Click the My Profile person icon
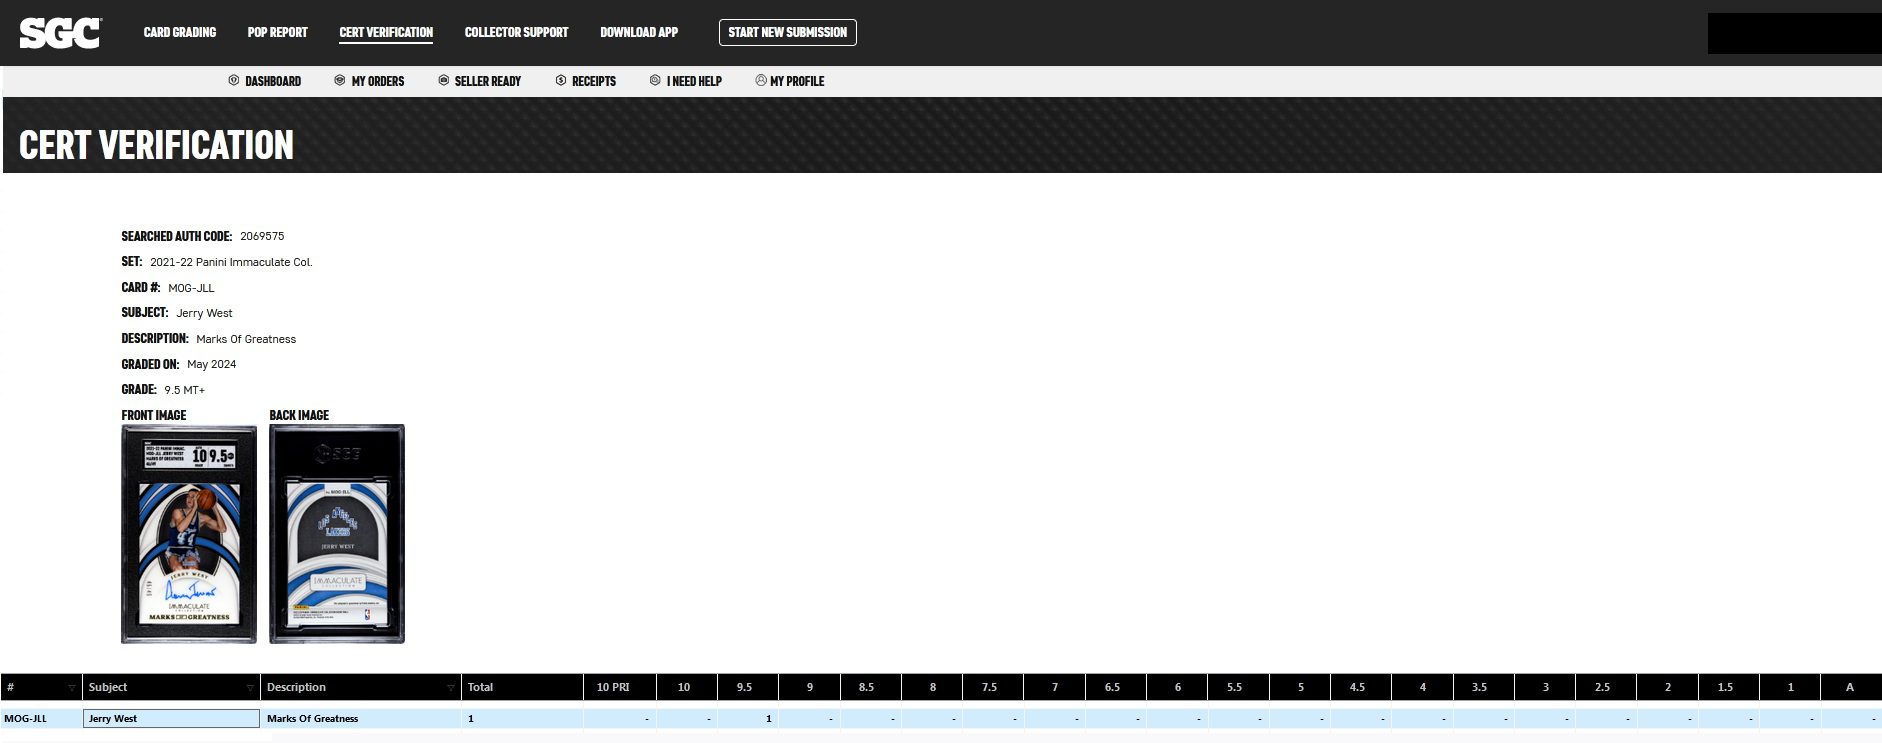1882x743 pixels. click(x=761, y=80)
